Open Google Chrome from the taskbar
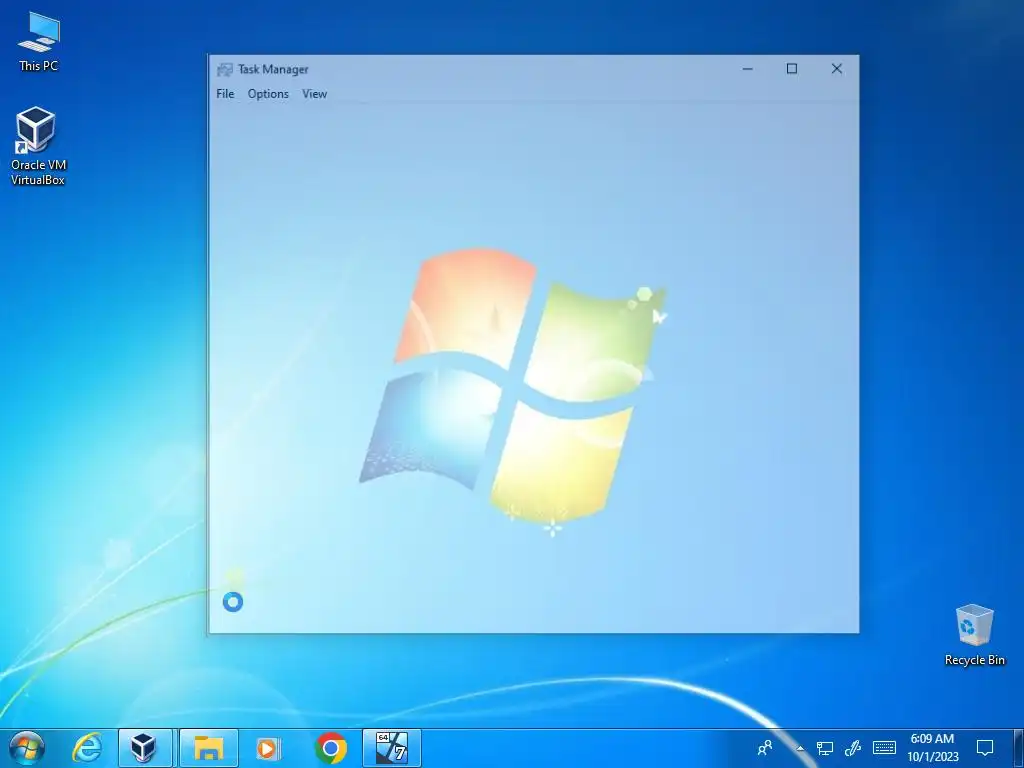 pos(330,748)
